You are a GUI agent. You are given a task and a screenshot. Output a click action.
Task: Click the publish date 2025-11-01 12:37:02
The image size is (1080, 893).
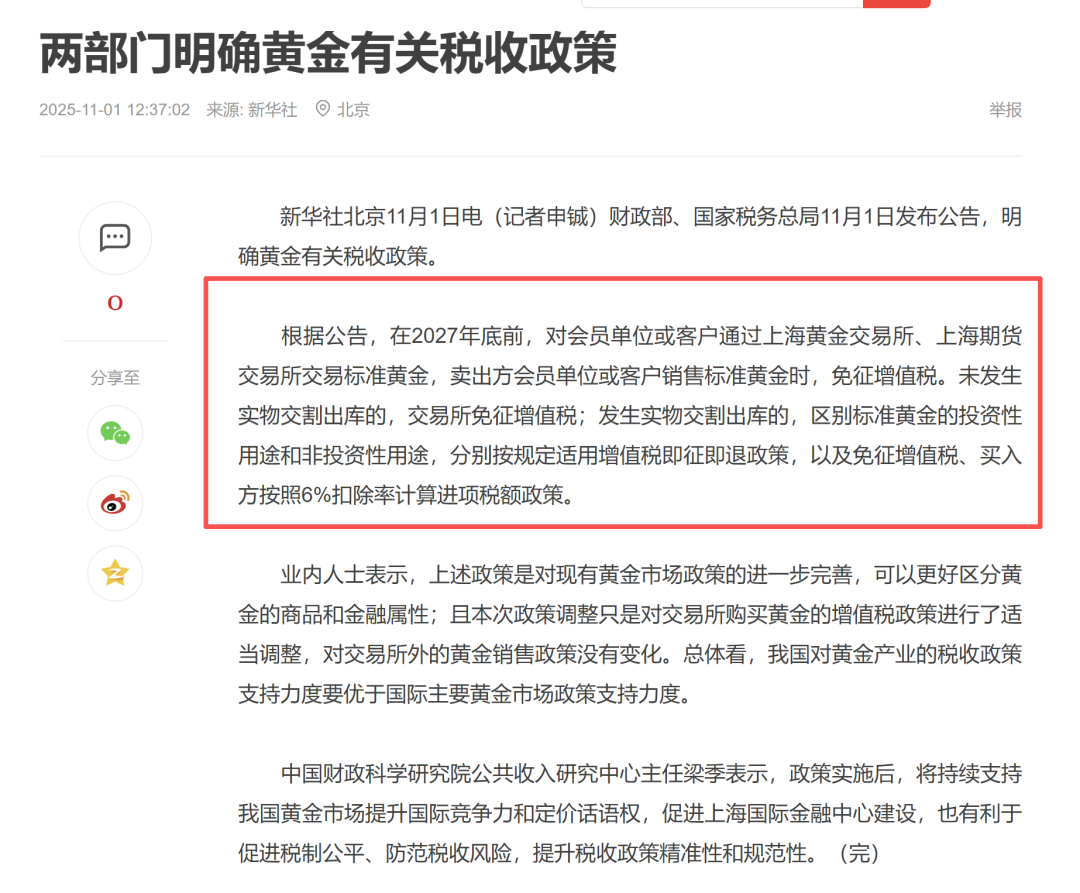click(113, 109)
